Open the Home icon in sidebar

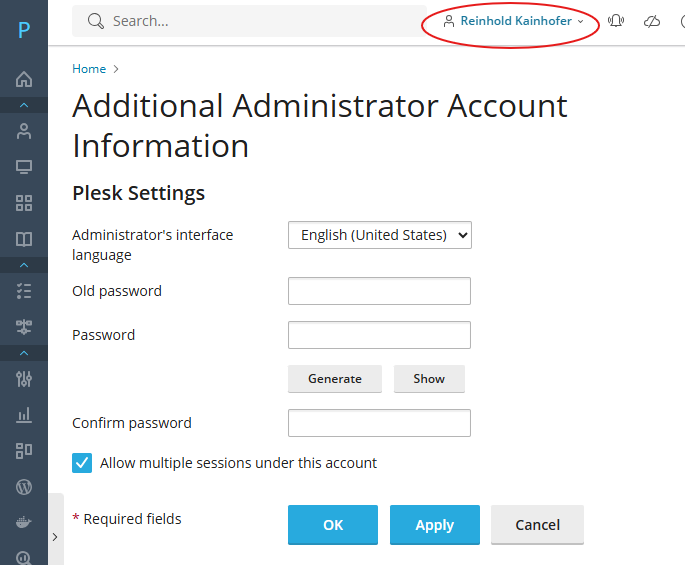24,79
